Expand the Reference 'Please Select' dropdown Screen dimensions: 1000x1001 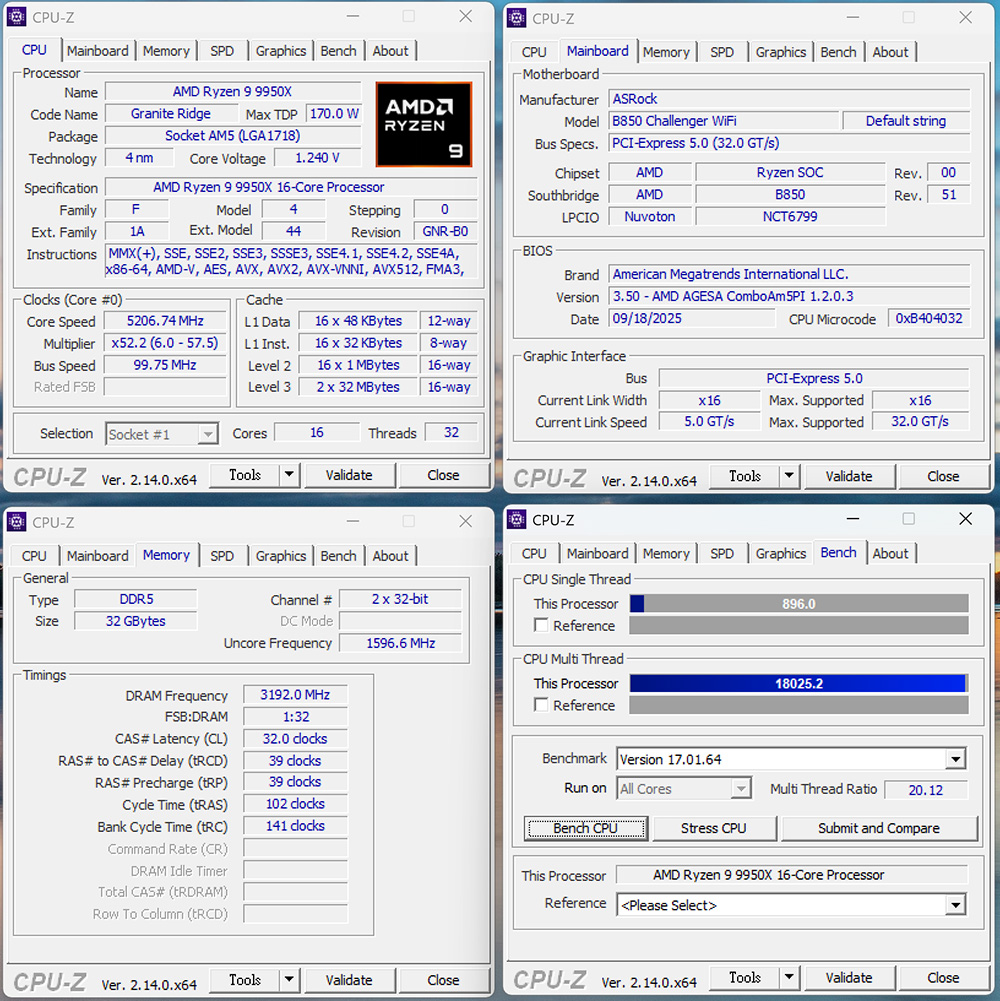click(955, 906)
